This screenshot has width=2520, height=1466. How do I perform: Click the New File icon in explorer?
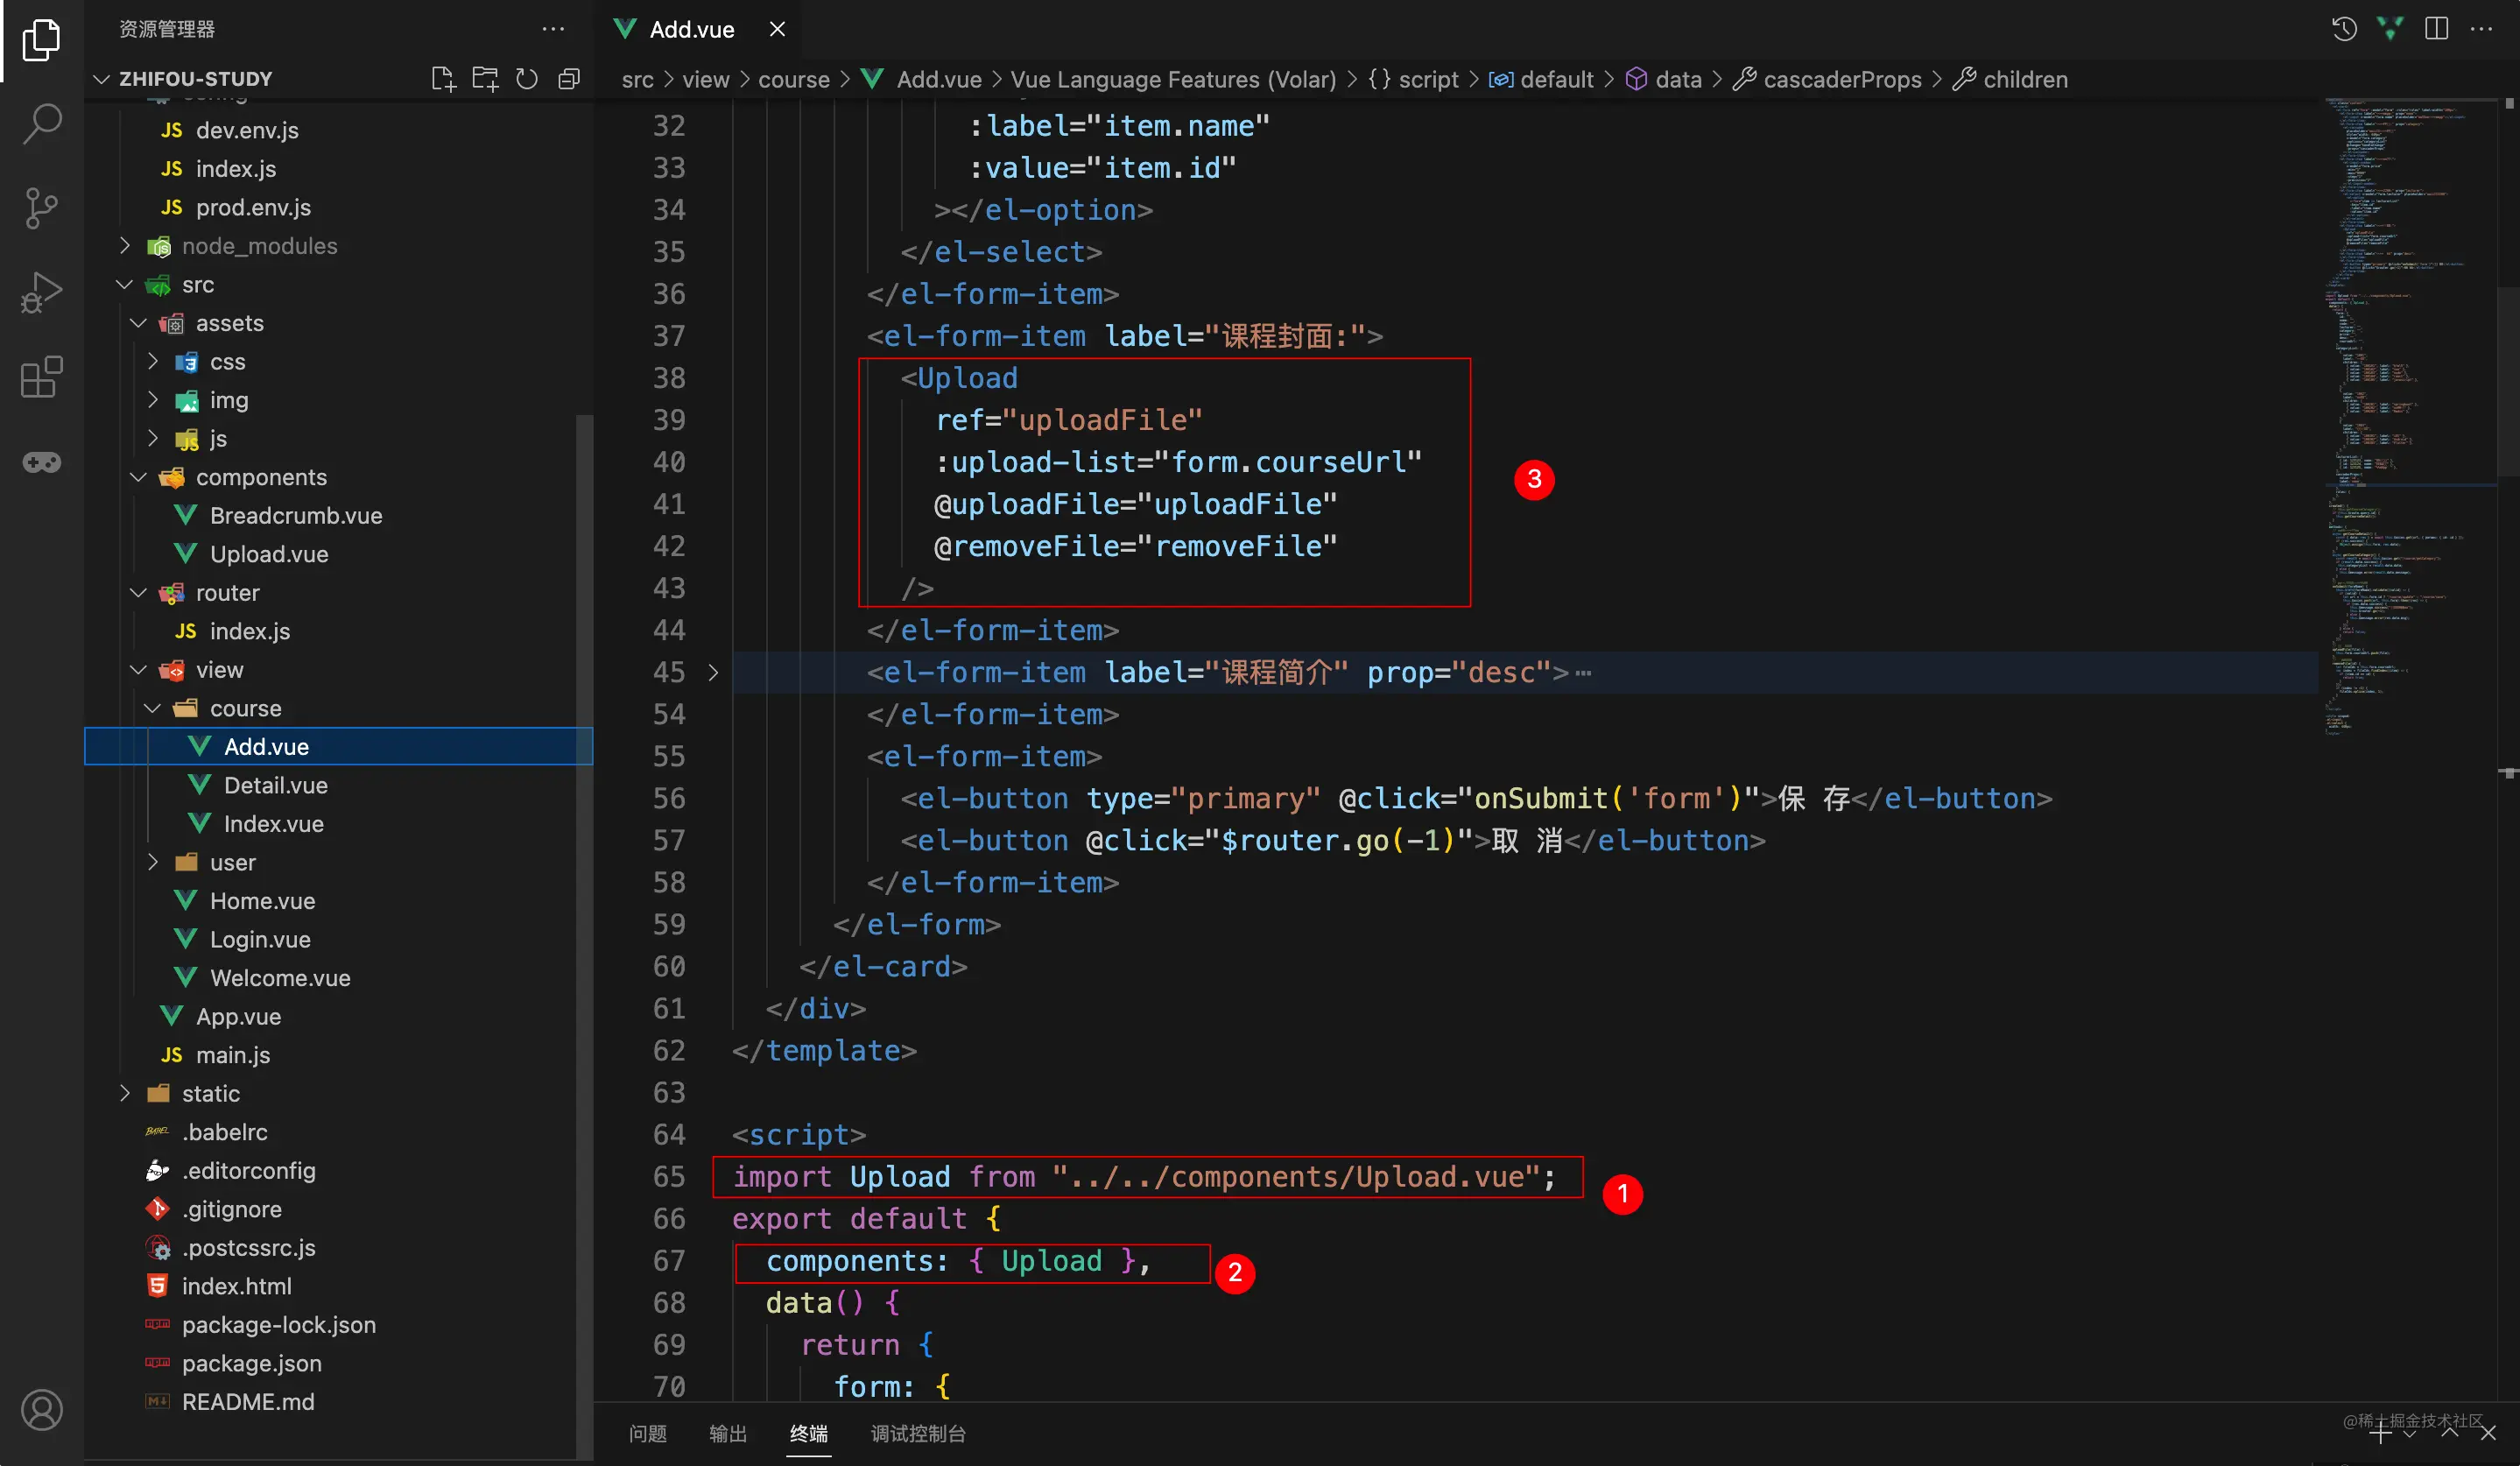(x=443, y=79)
